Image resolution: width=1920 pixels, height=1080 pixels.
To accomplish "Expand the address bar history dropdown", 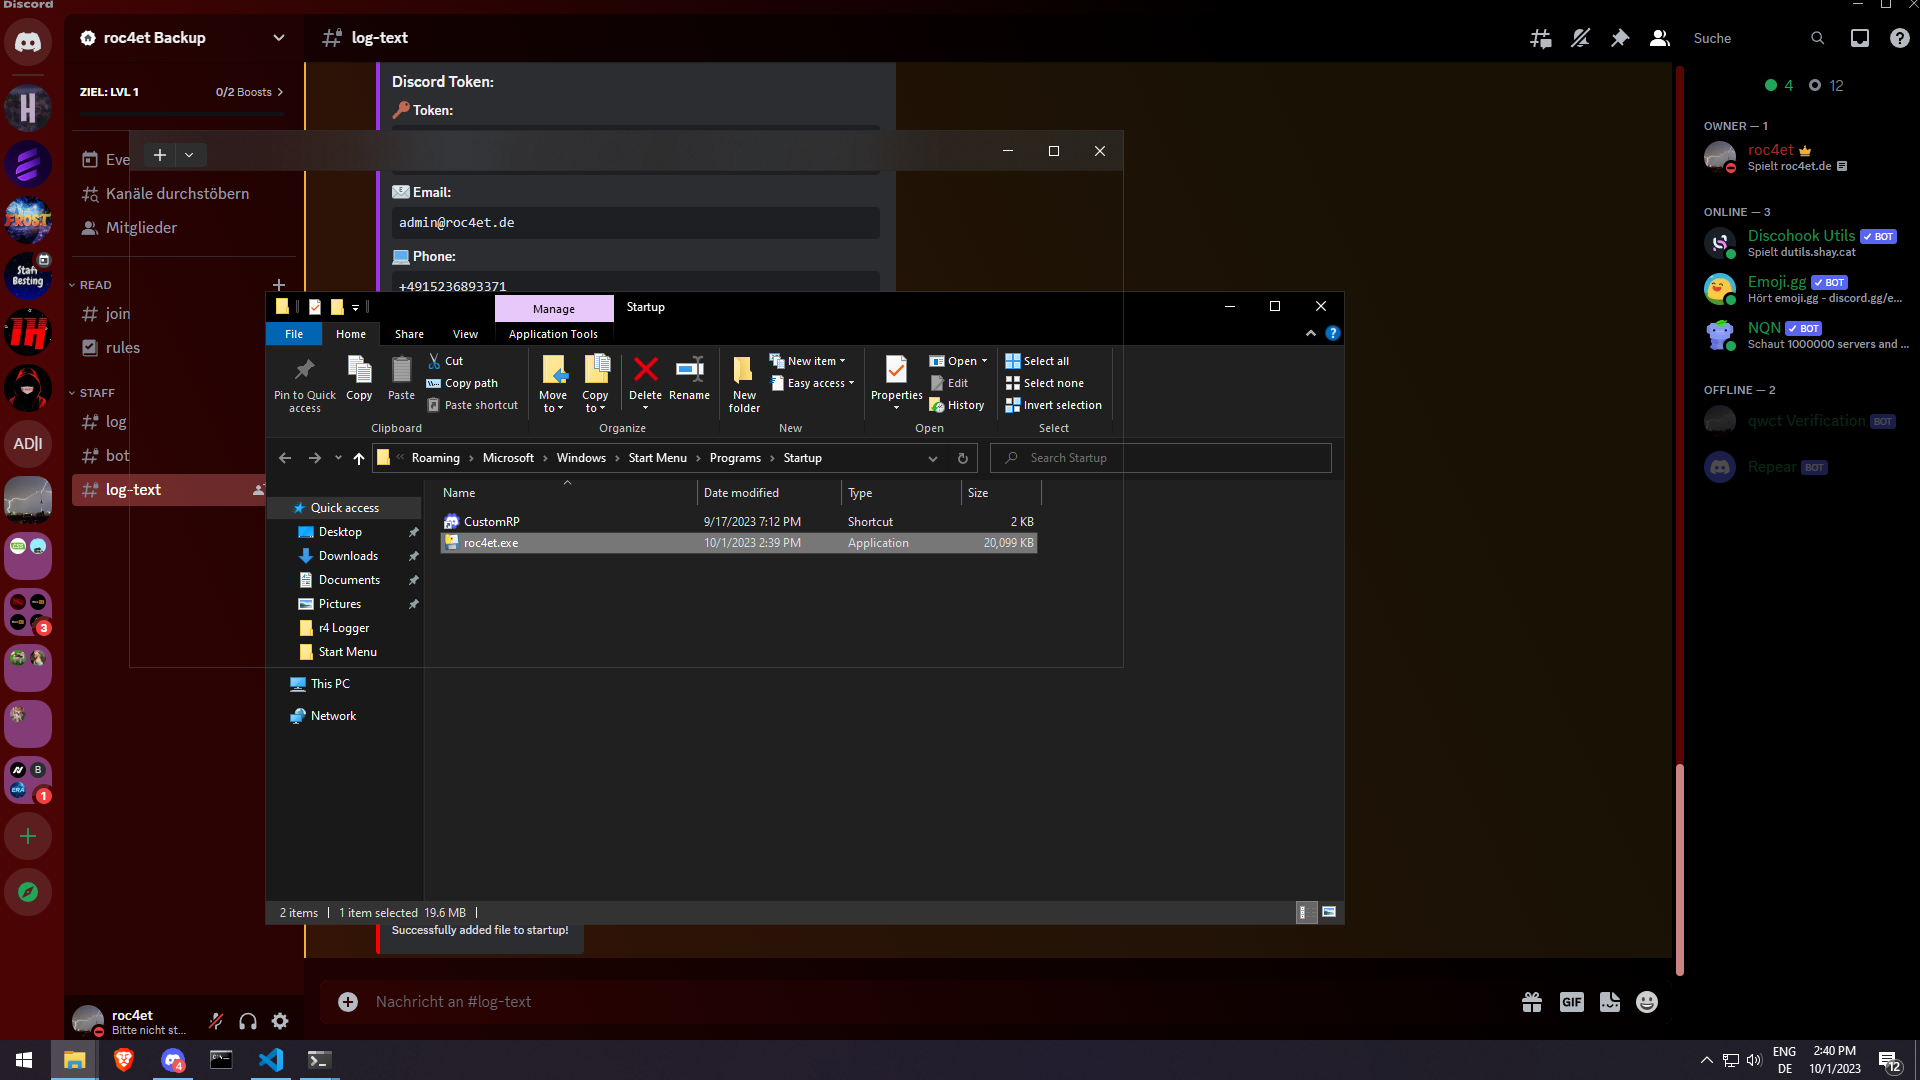I will (933, 458).
